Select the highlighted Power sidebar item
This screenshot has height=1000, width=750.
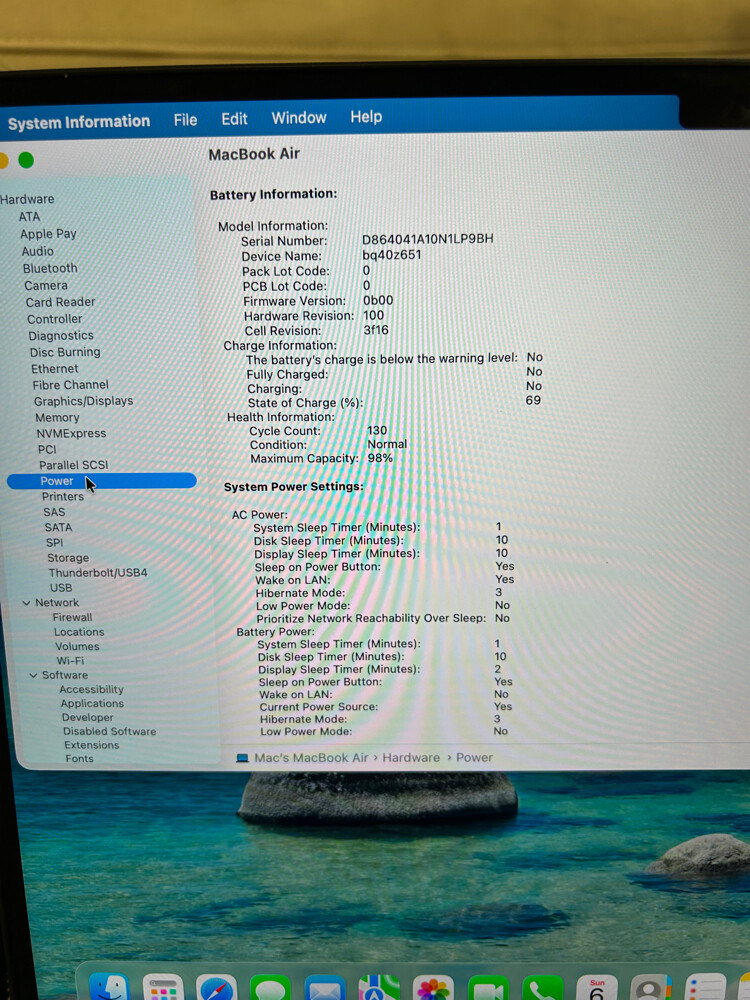click(x=102, y=481)
